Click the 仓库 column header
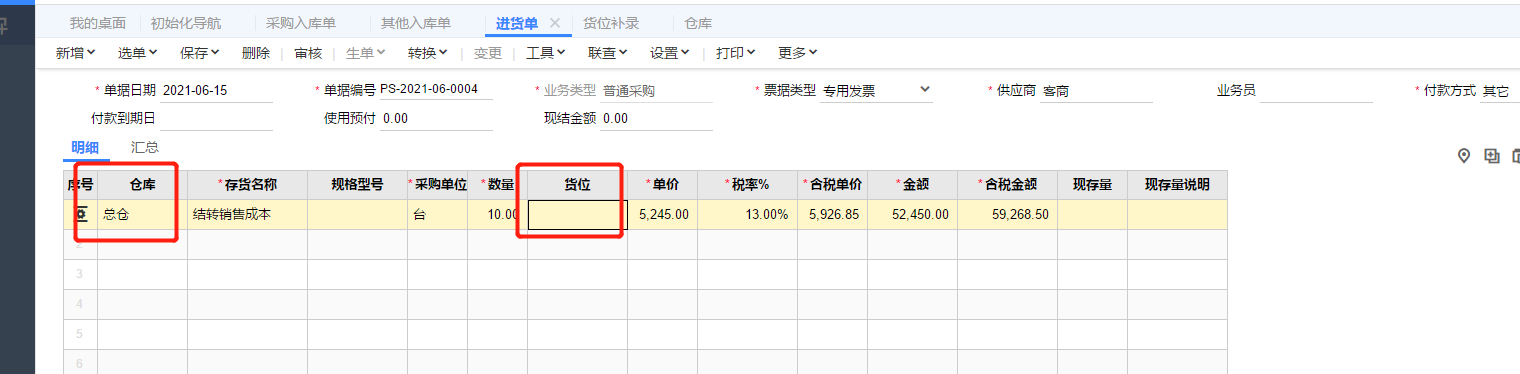 142,185
